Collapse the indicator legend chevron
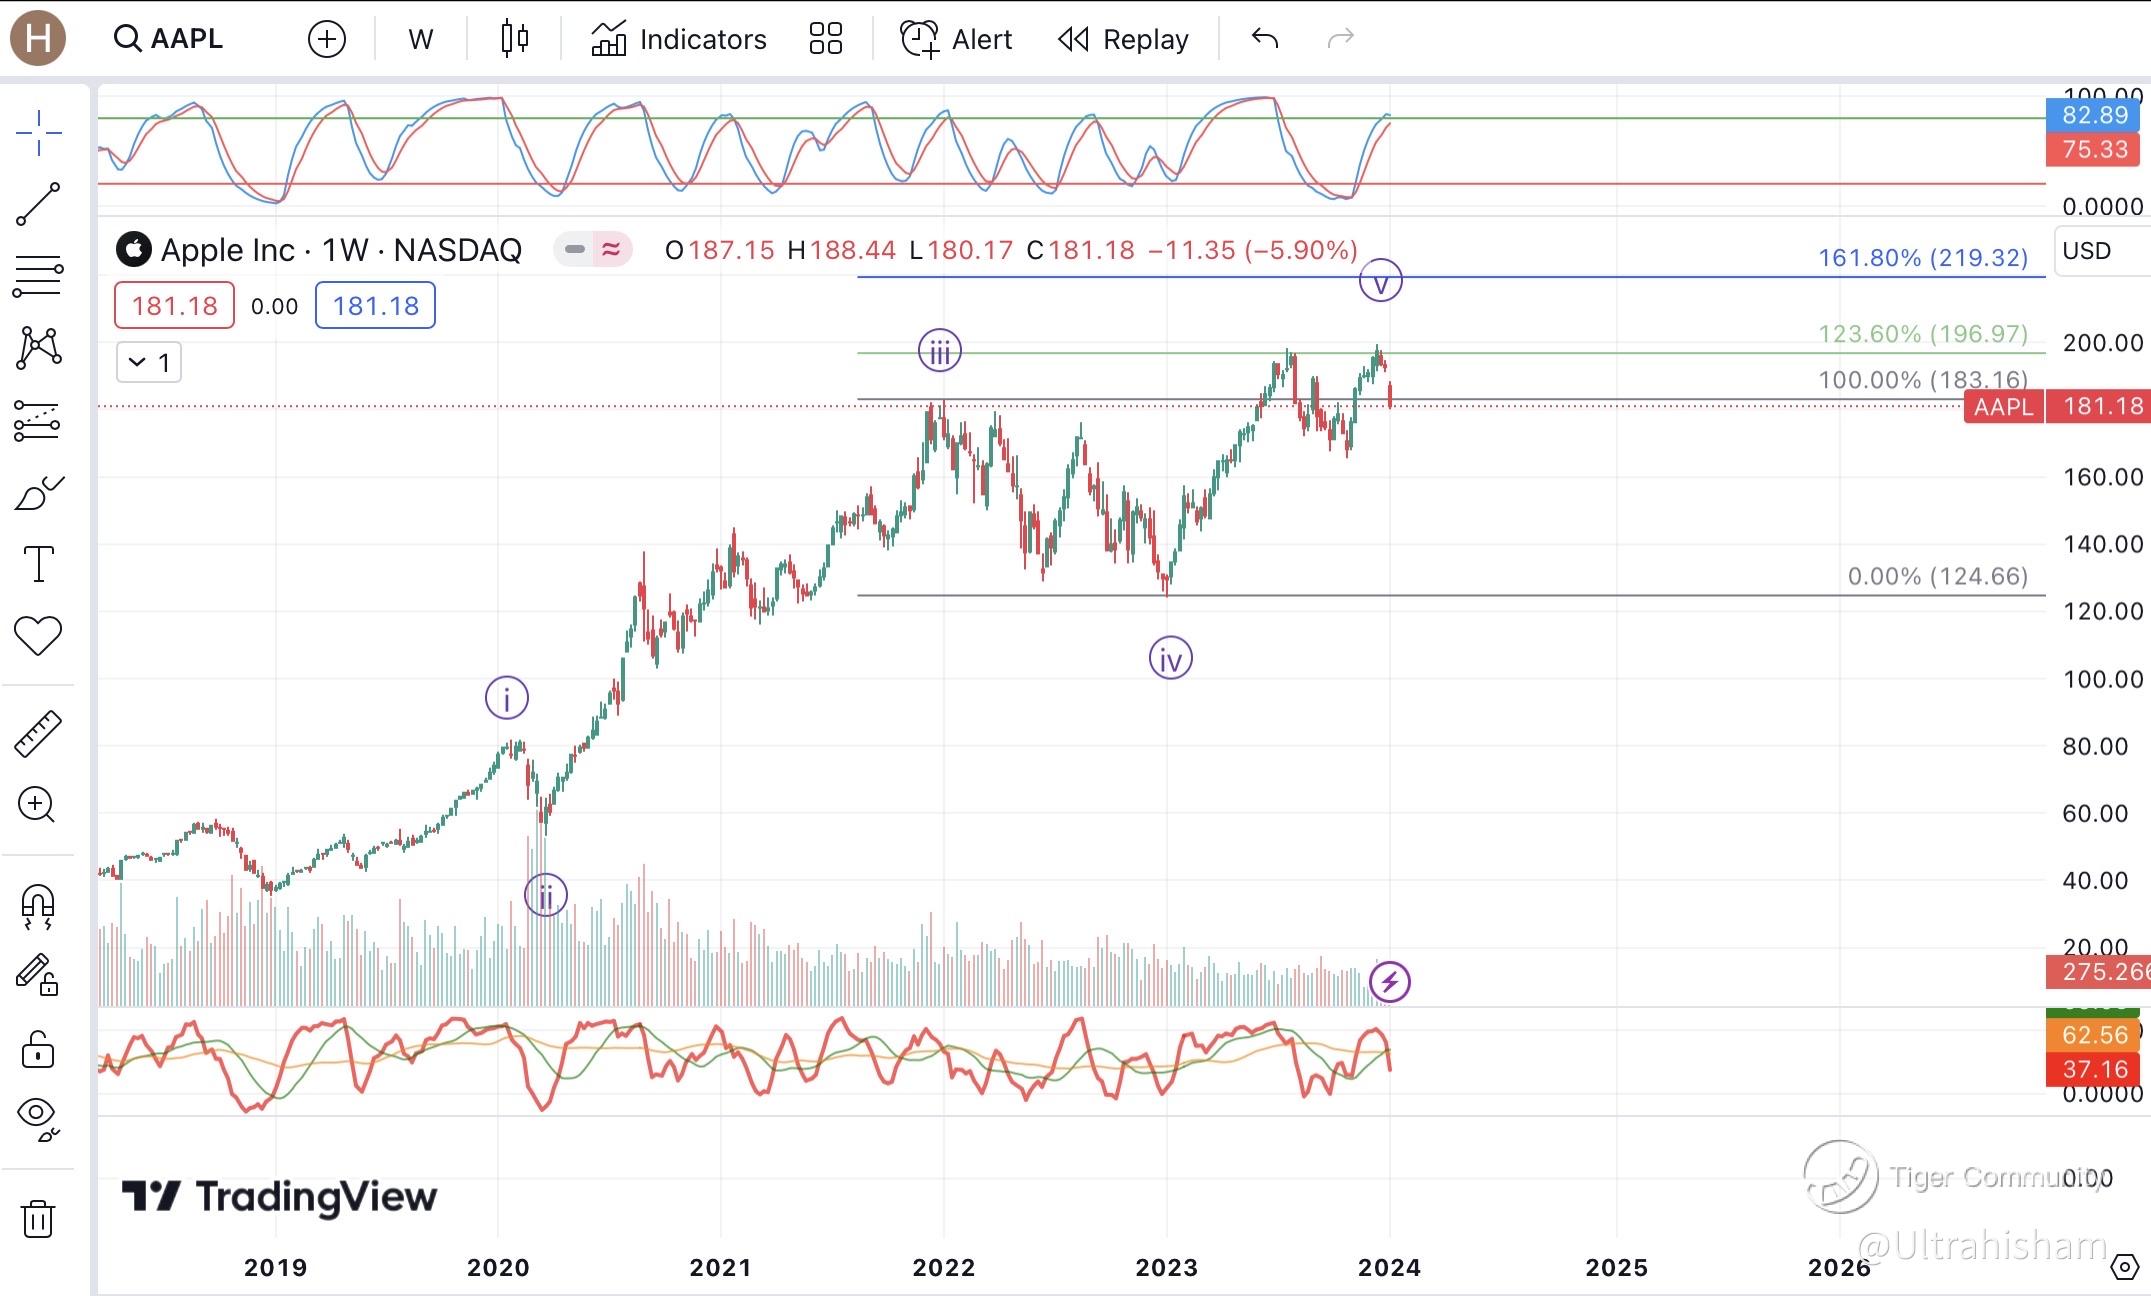This screenshot has width=2151, height=1296. point(138,362)
